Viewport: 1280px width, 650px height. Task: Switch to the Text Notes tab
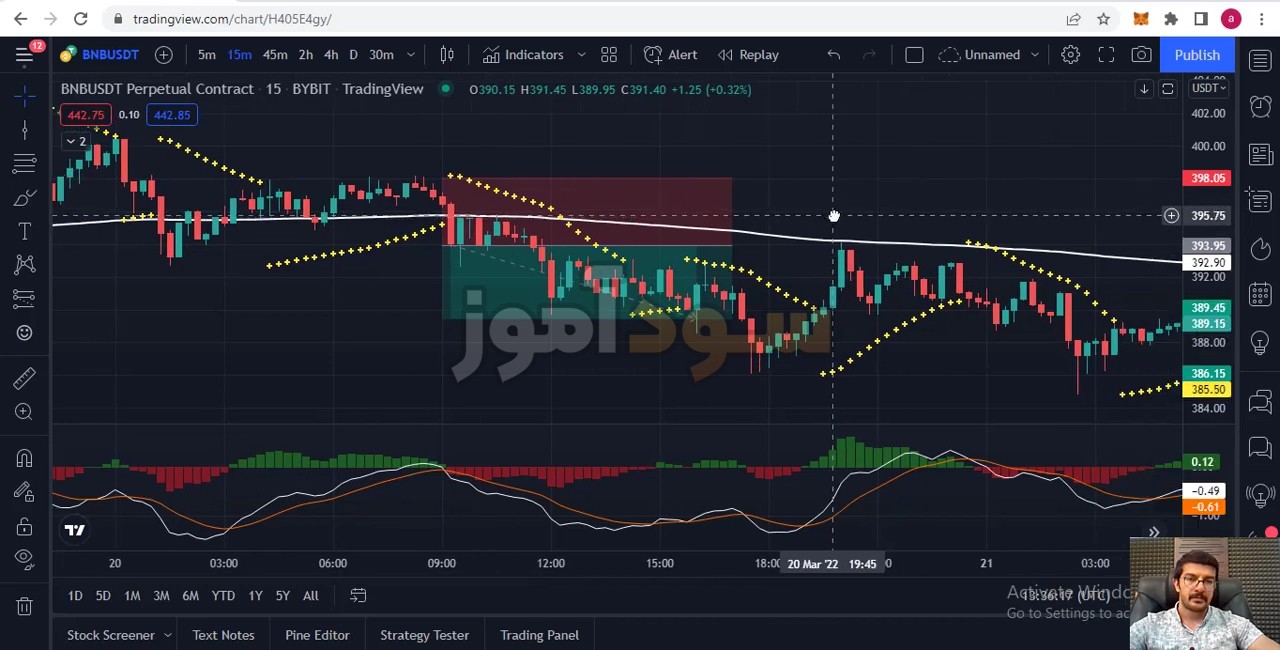coord(223,635)
